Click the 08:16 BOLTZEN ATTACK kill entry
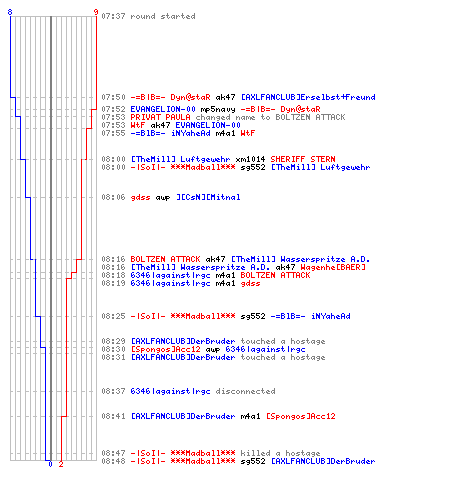The image size is (450, 500). click(x=236, y=259)
